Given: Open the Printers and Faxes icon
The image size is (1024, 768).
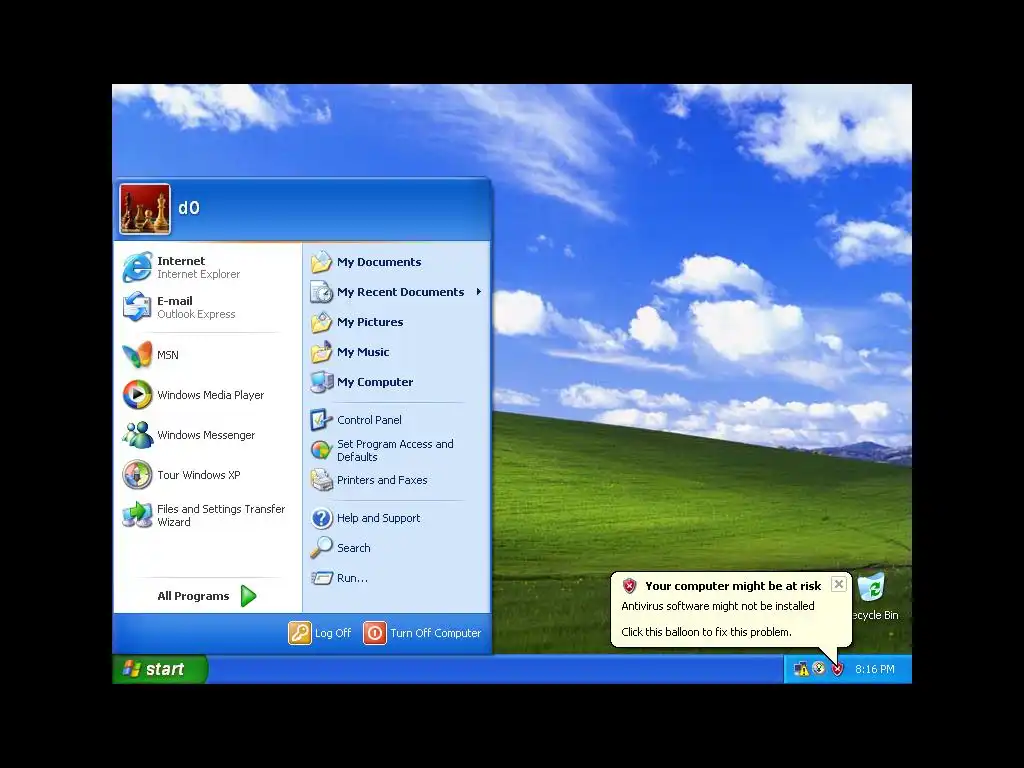Looking at the screenshot, I should pyautogui.click(x=321, y=480).
